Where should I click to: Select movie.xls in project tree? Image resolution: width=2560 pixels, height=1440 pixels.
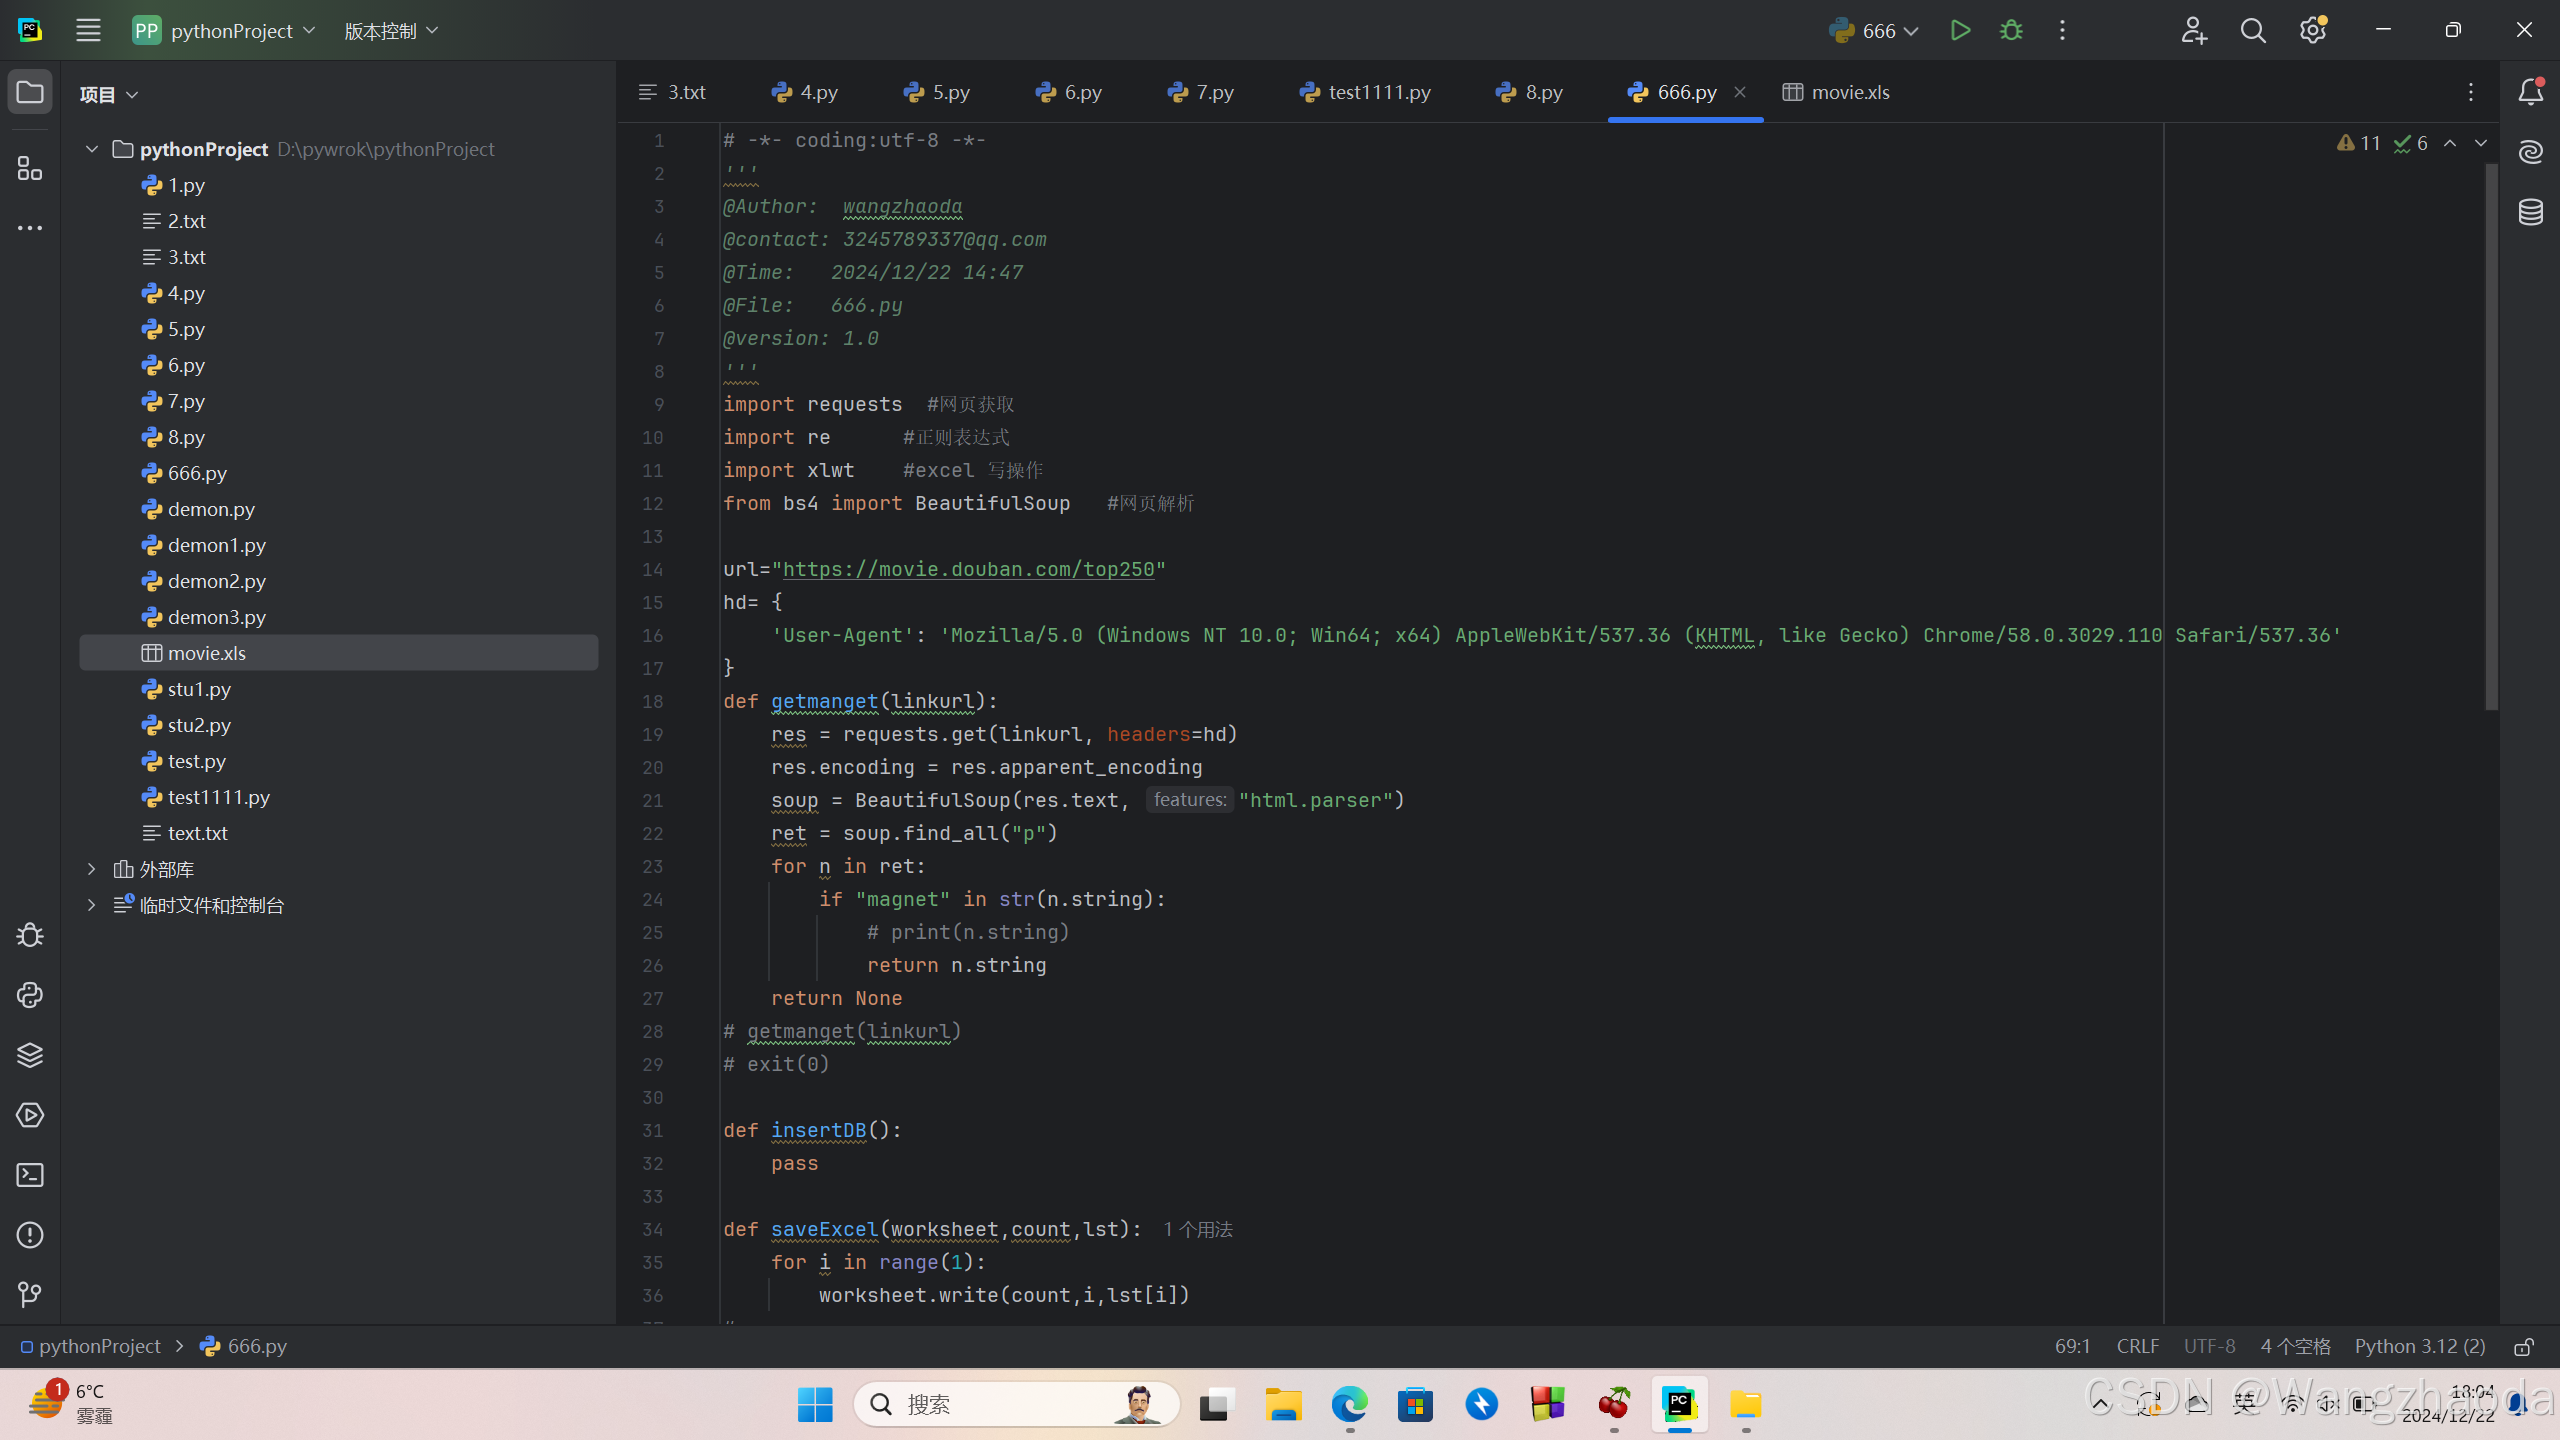[338, 653]
